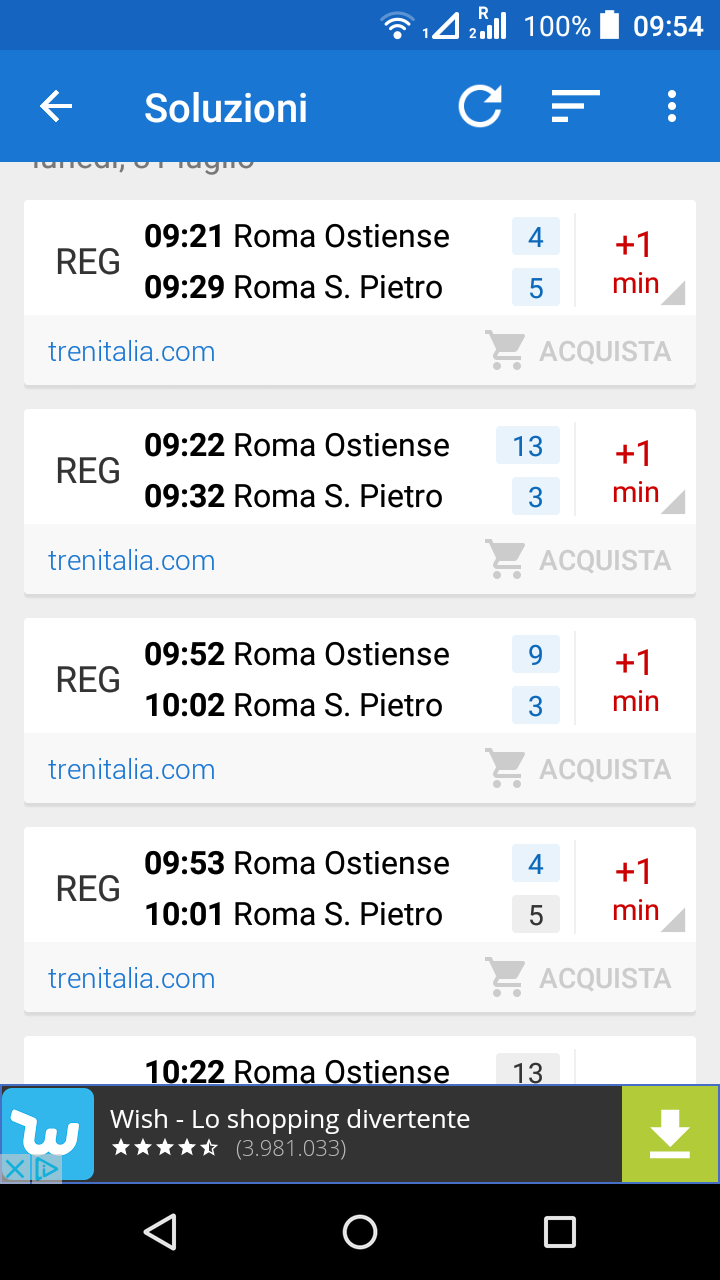Screen dimensions: 720x1280
Task: Open trenitalia.com link for 09:21 train
Action: 132,351
